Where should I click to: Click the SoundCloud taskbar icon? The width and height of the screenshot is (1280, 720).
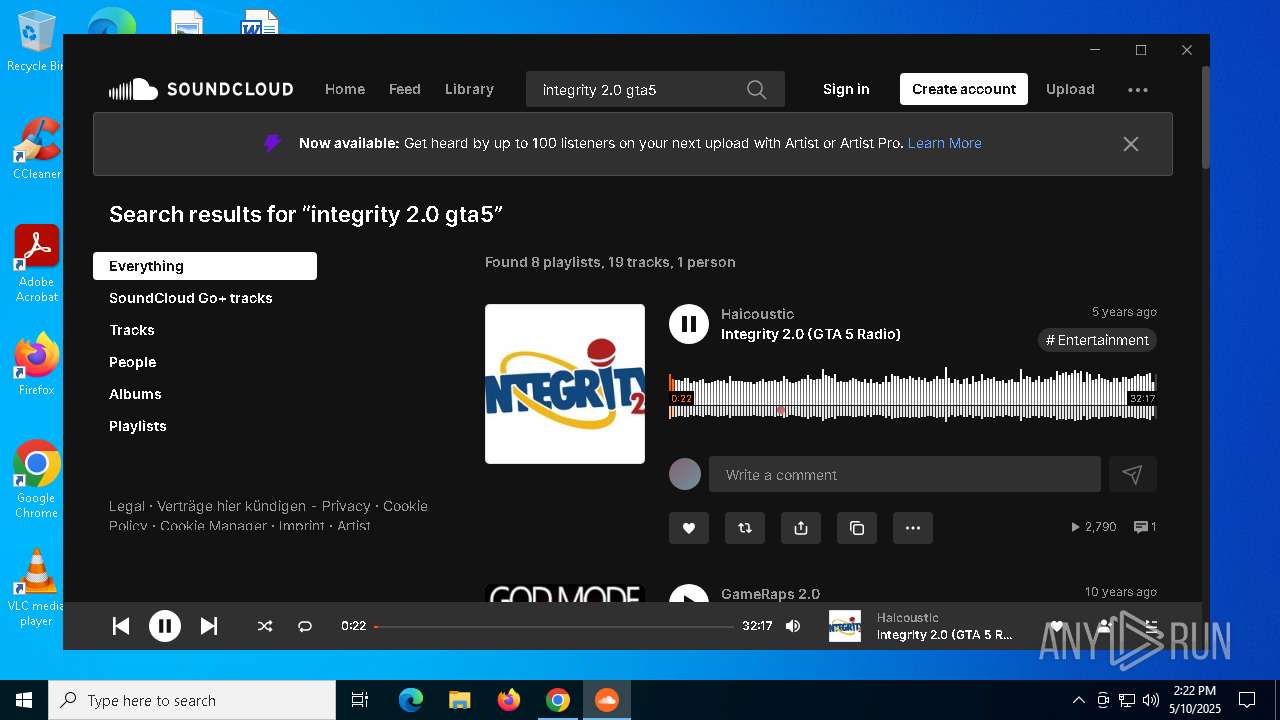pyautogui.click(x=607, y=700)
